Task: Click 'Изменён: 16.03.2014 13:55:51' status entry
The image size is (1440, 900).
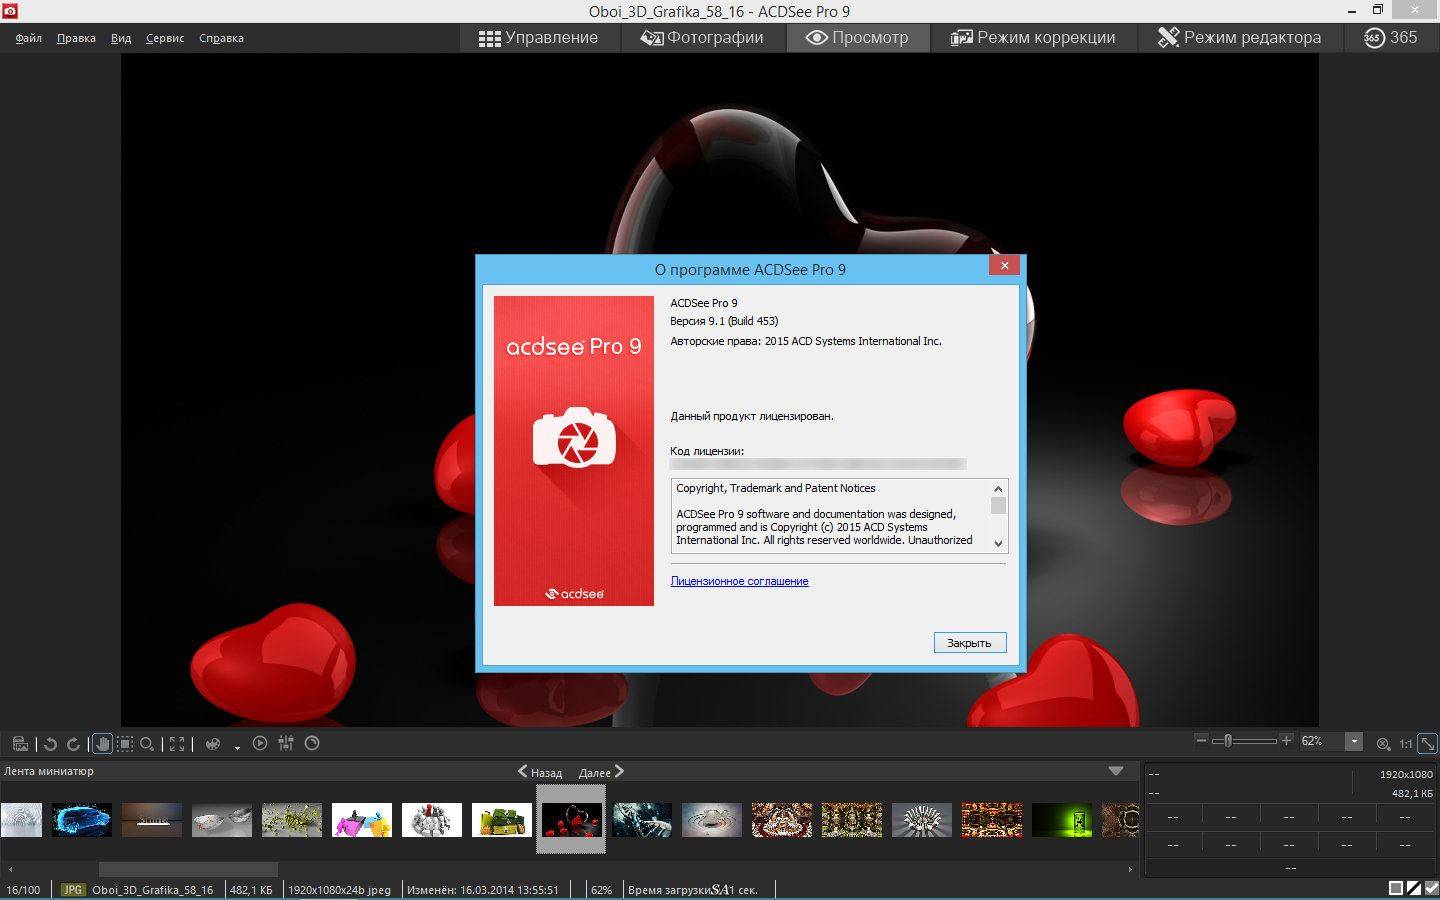Action: click(x=482, y=889)
